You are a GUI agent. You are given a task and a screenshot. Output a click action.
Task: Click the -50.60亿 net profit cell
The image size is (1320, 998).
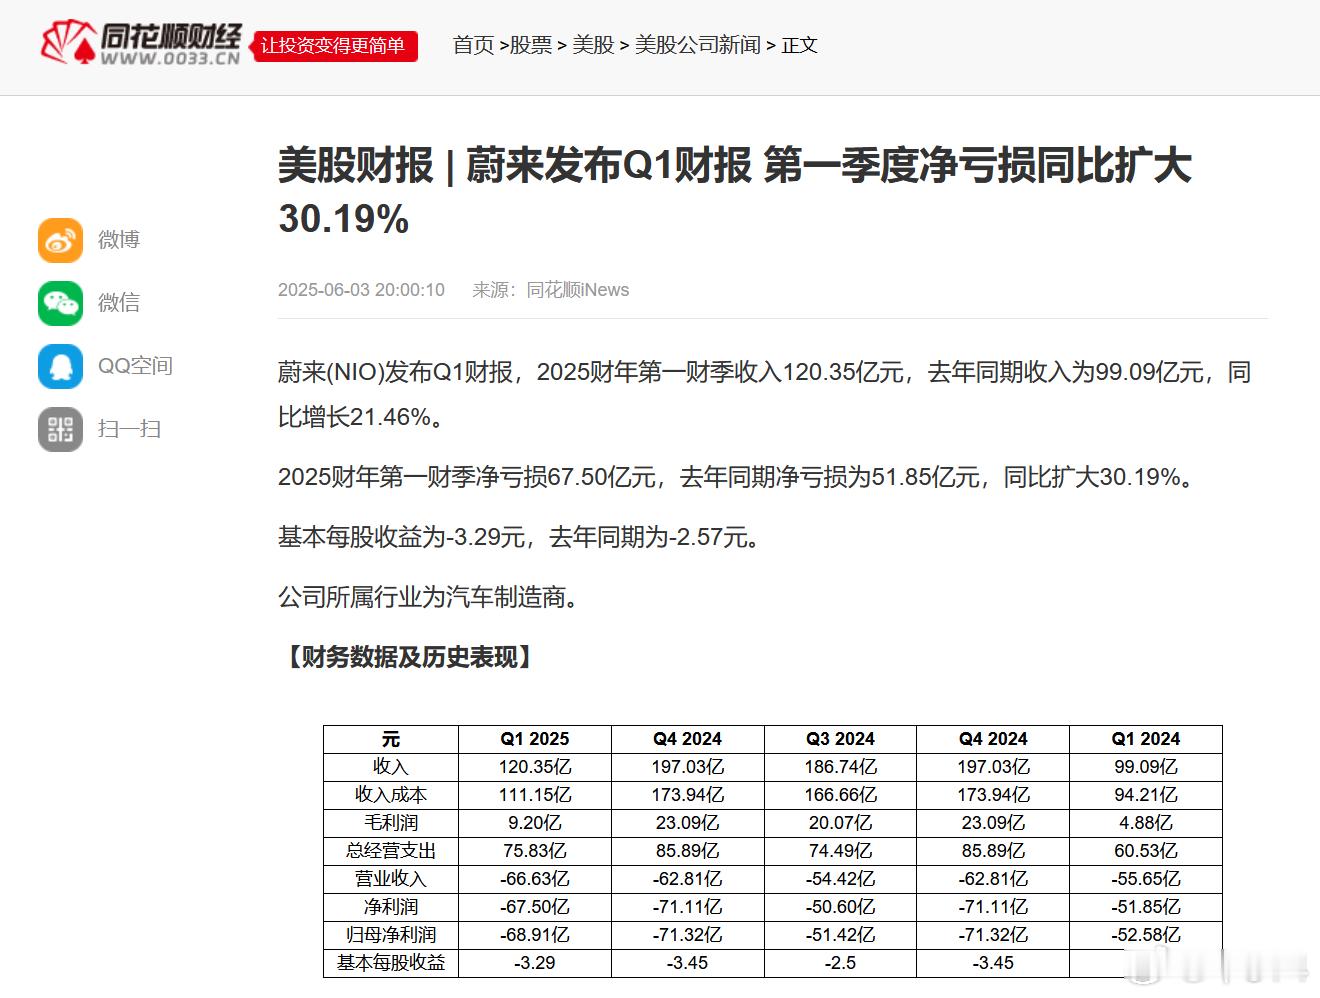[x=840, y=907]
